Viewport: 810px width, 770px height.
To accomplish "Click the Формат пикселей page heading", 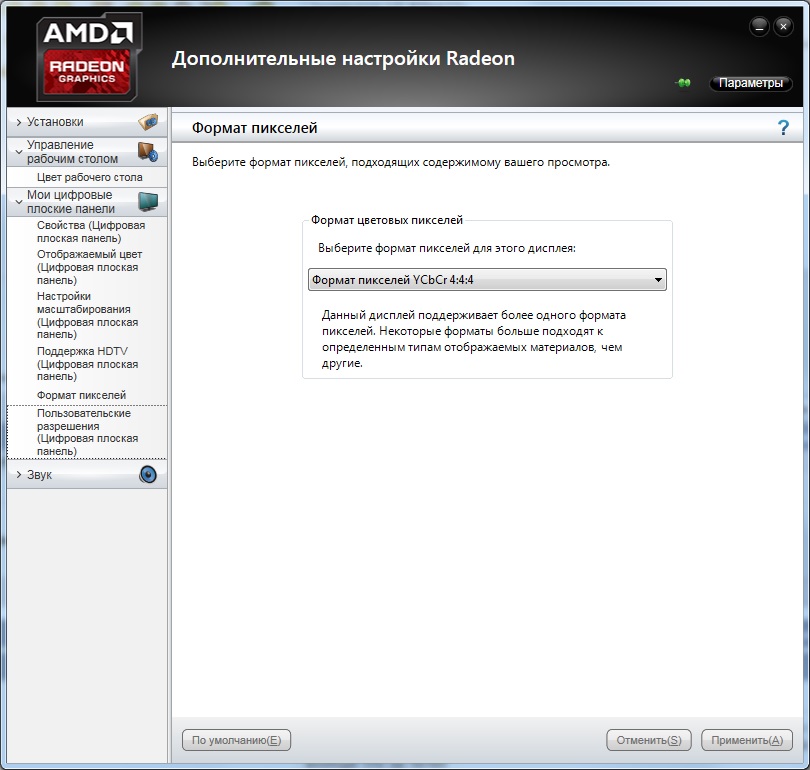I will [255, 128].
